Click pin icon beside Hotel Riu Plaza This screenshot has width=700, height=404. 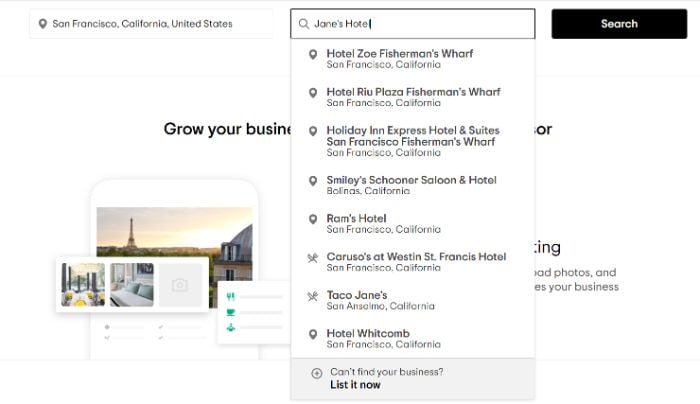(313, 92)
